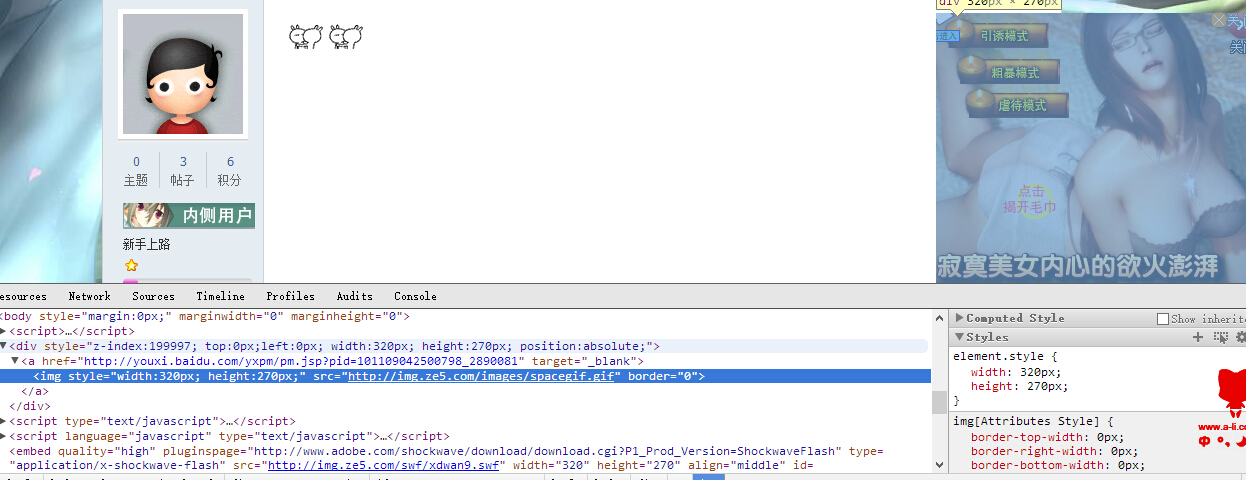Click the 新手上路 user rank text

[x=147, y=244]
